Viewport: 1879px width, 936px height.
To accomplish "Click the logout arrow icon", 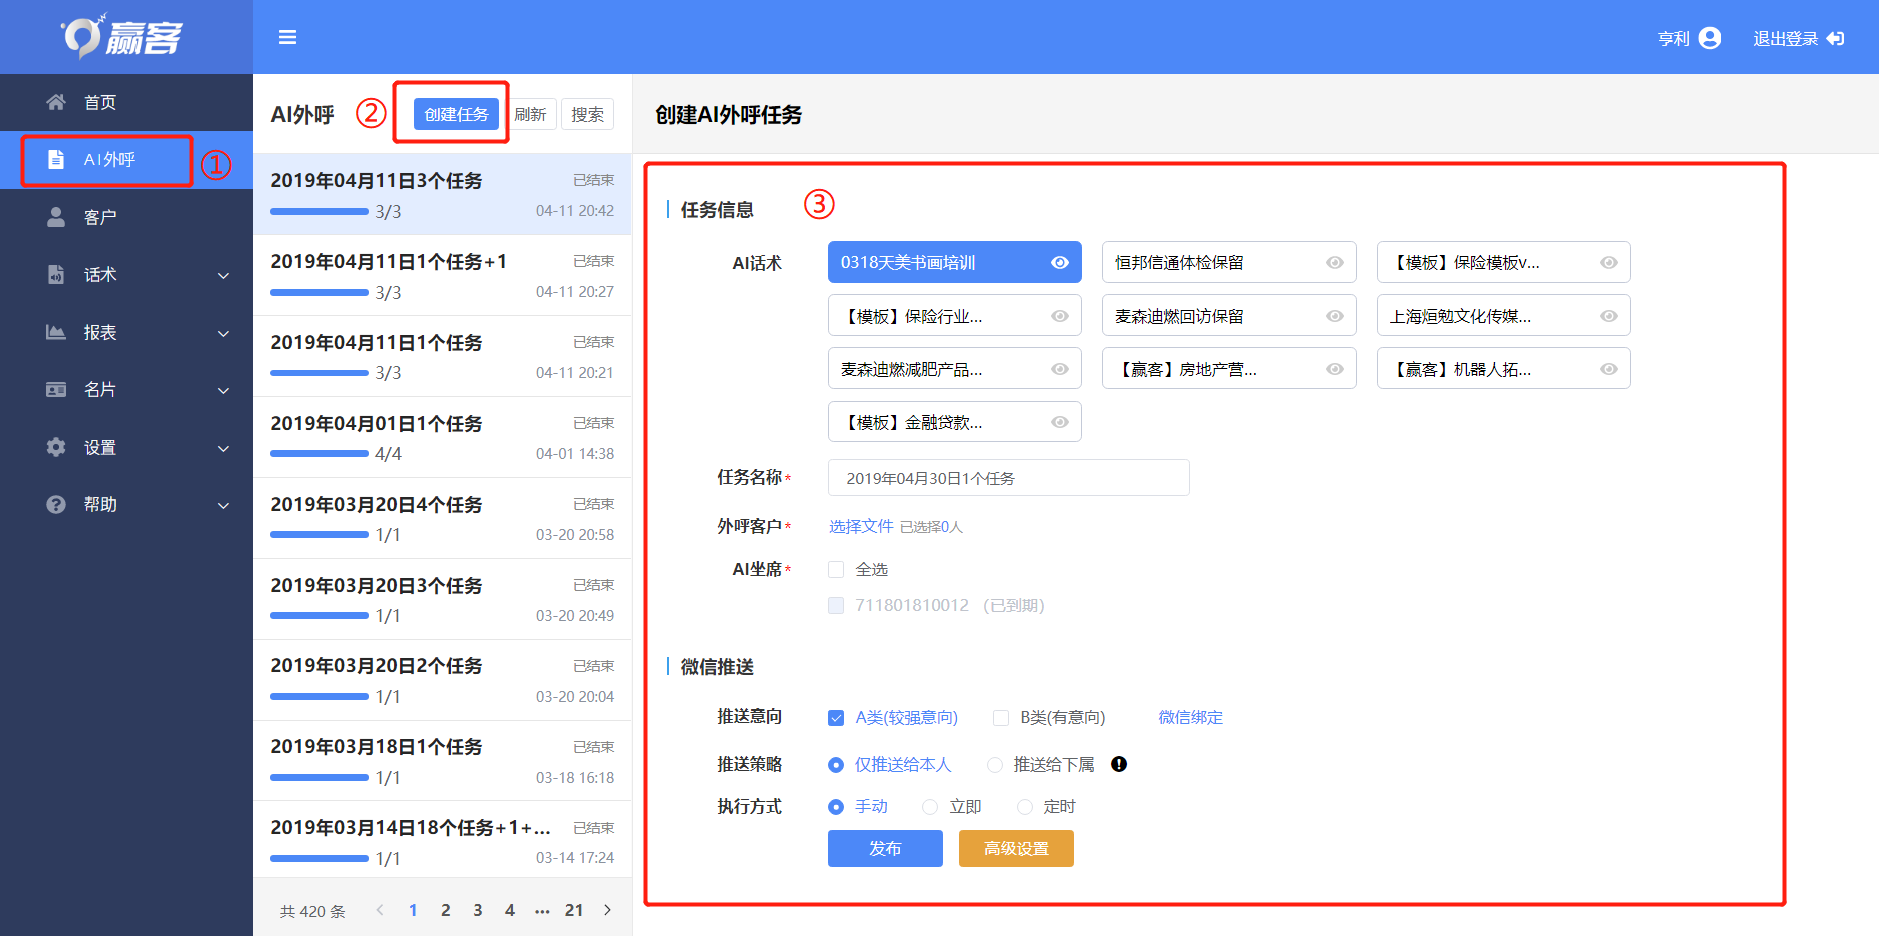I will (1835, 38).
